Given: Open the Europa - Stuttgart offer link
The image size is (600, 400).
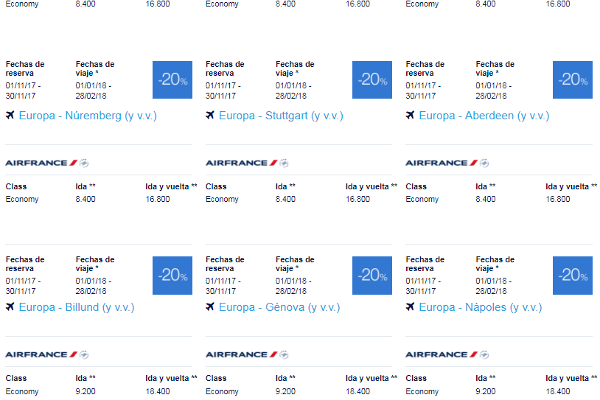Looking at the screenshot, I should pyautogui.click(x=281, y=116).
